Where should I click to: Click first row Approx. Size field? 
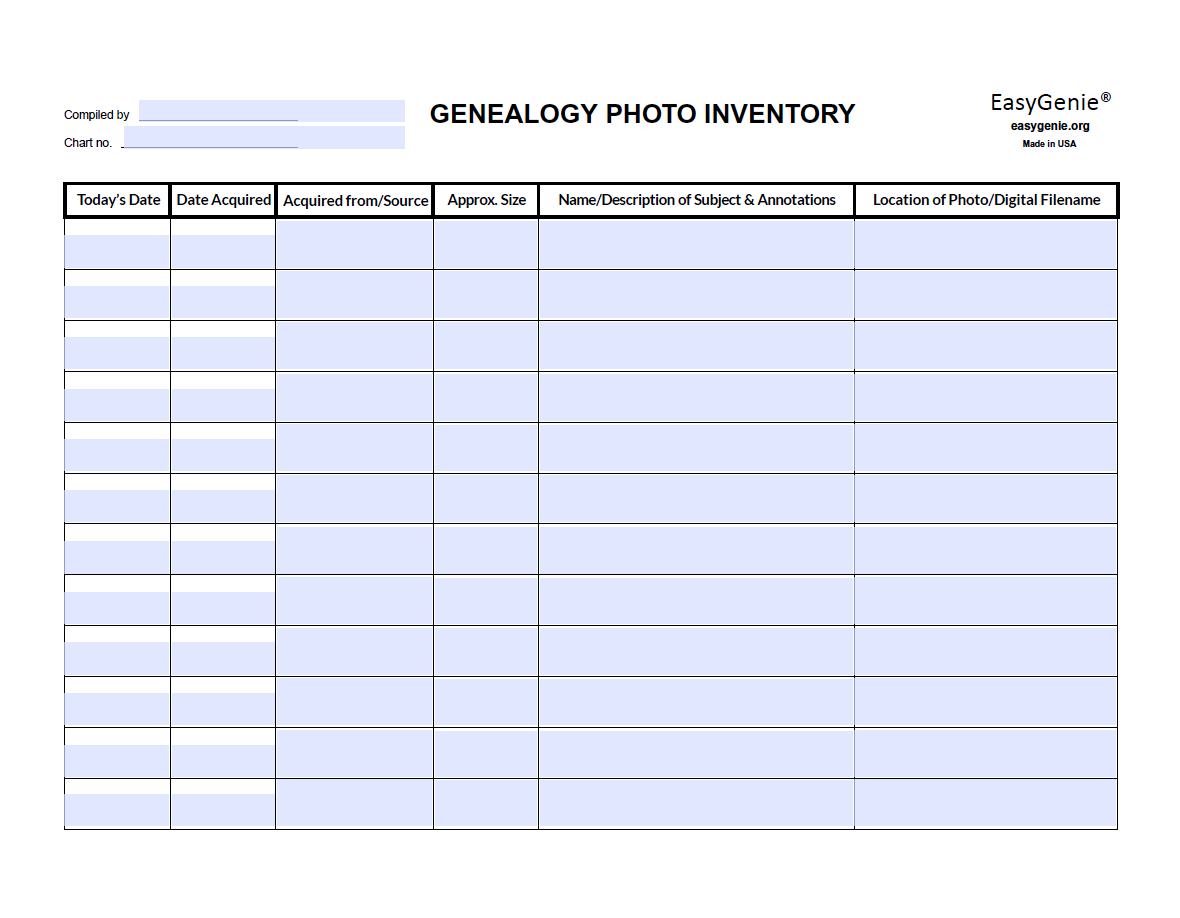486,244
